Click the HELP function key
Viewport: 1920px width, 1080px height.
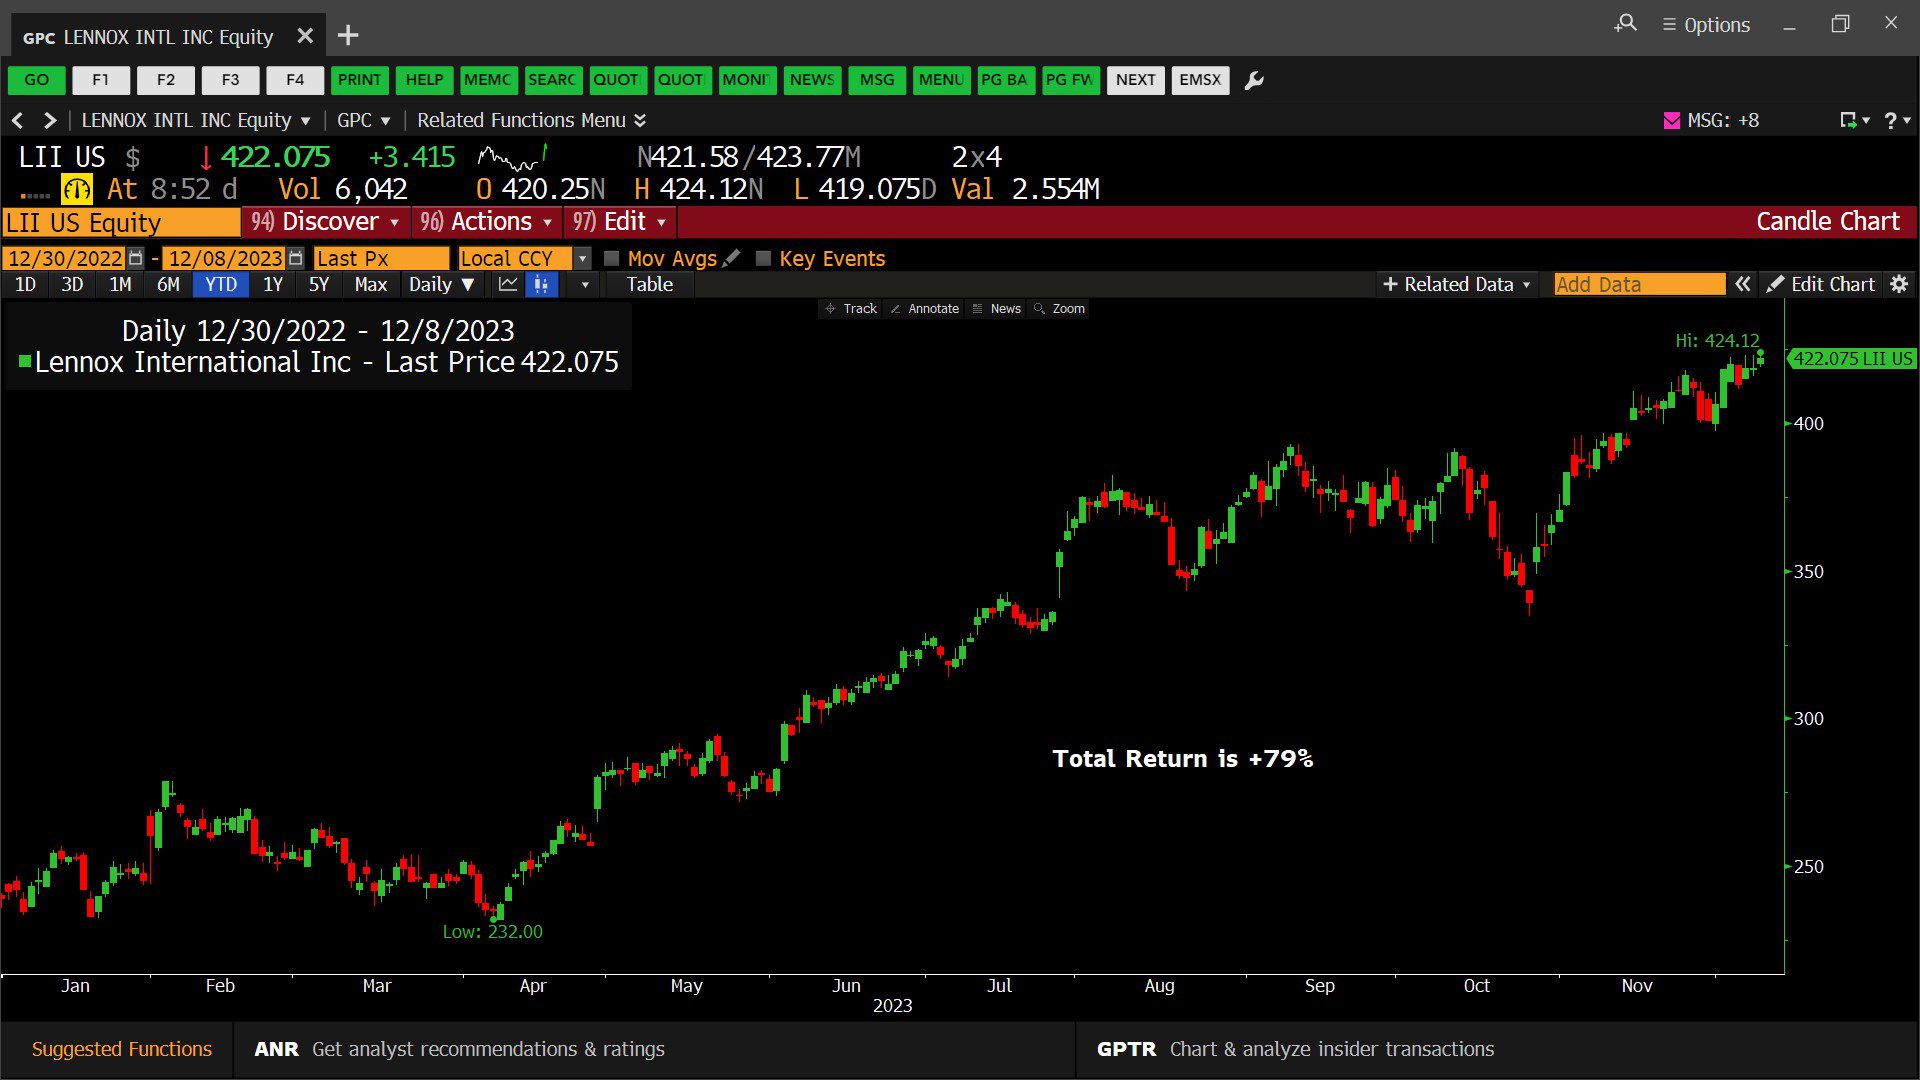424,80
